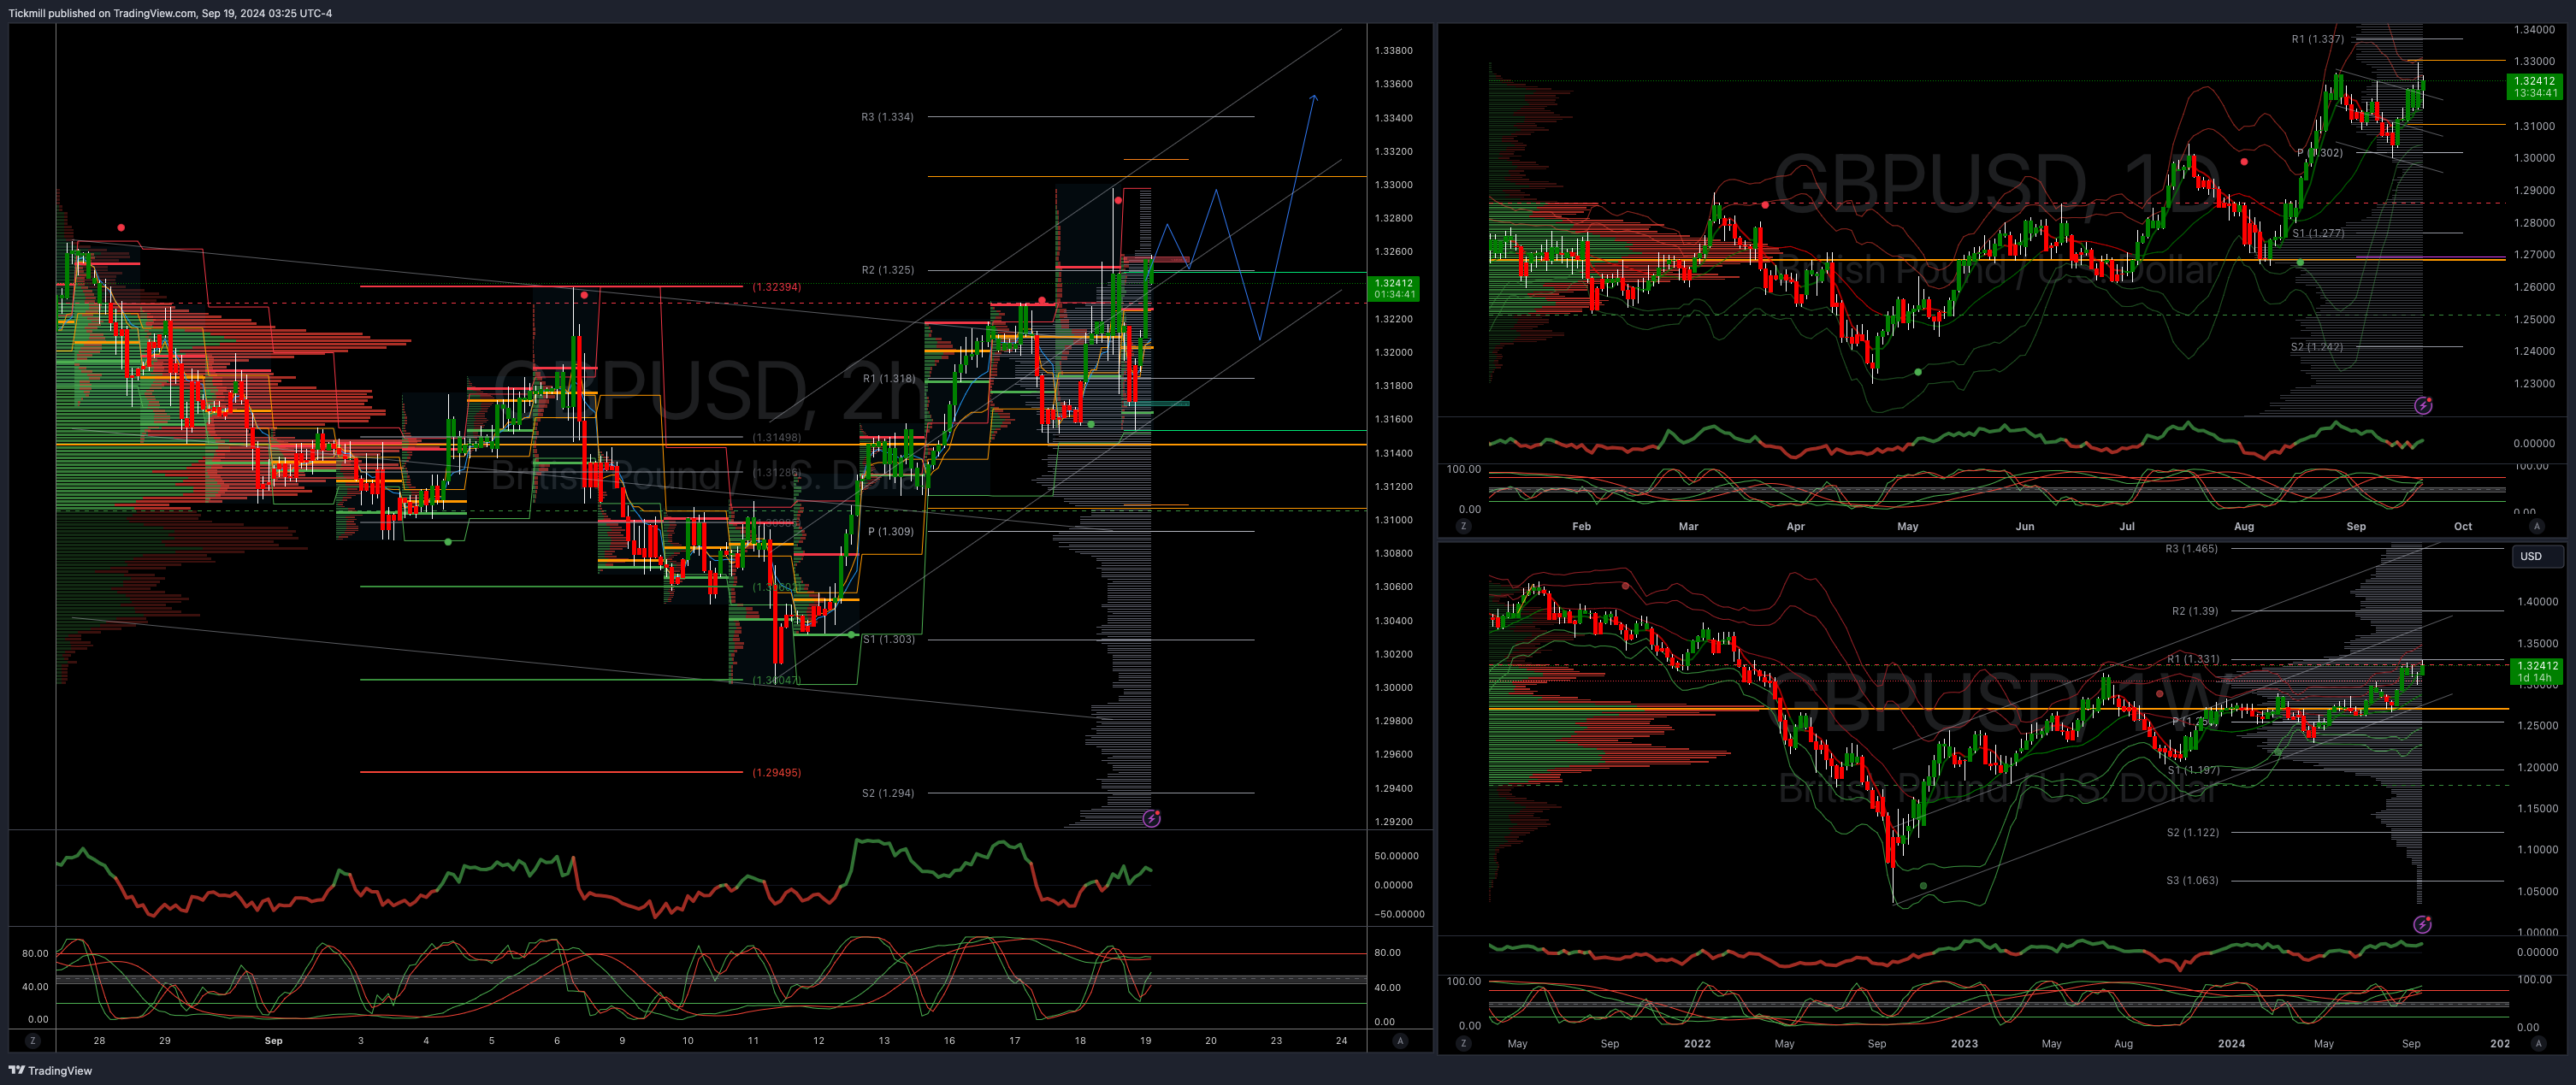Image resolution: width=2576 pixels, height=1085 pixels.
Task: Click the −50.00000 oscillator scale value
Action: (1398, 914)
